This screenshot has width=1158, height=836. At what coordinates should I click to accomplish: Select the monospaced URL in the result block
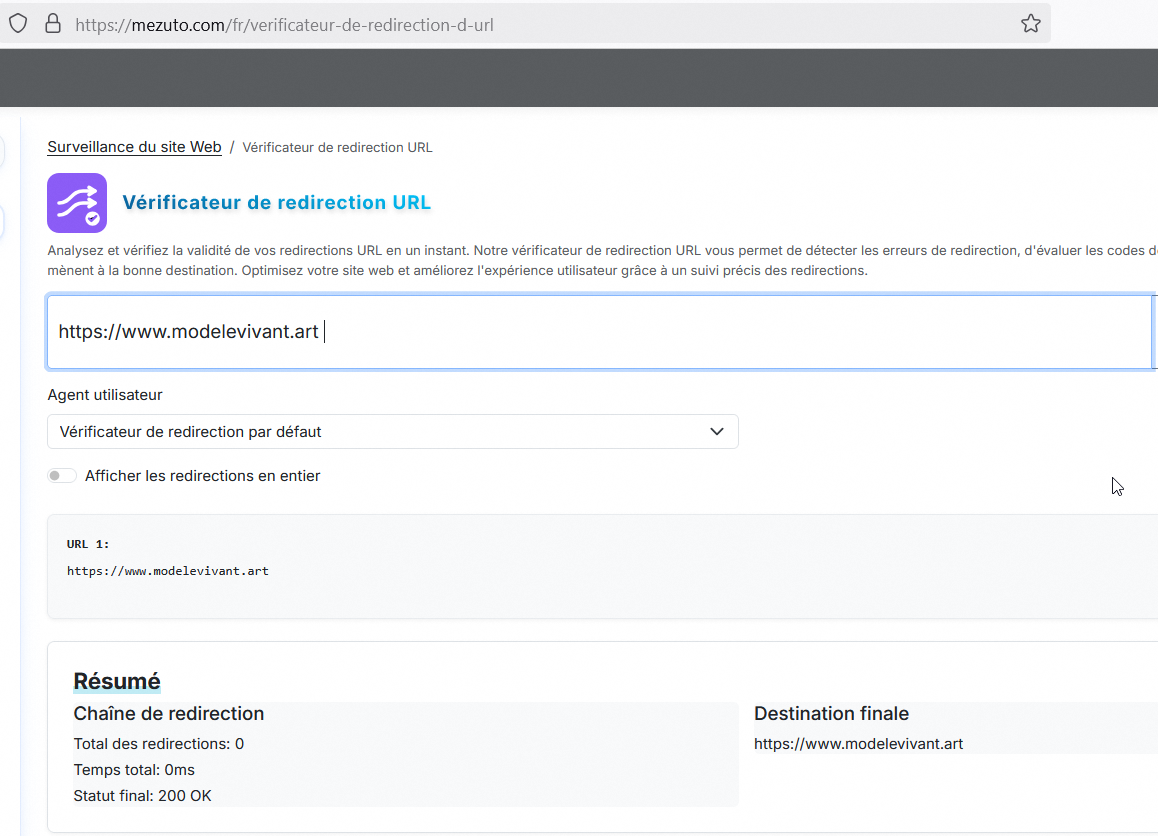click(x=167, y=572)
